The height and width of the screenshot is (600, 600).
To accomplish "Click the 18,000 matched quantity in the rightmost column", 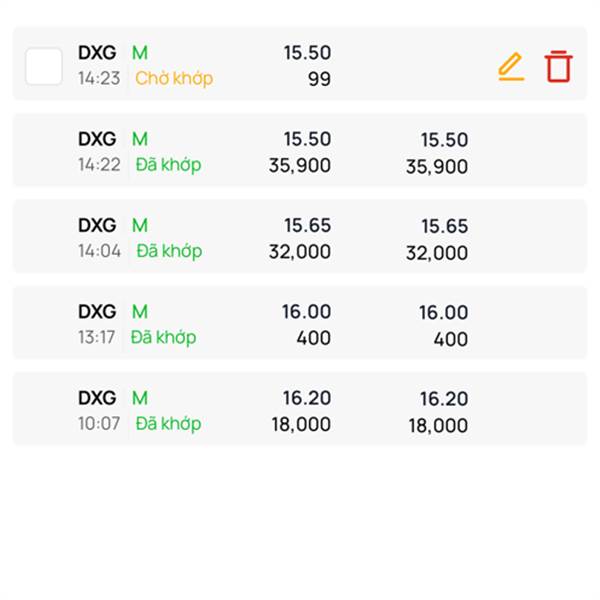I will (438, 425).
